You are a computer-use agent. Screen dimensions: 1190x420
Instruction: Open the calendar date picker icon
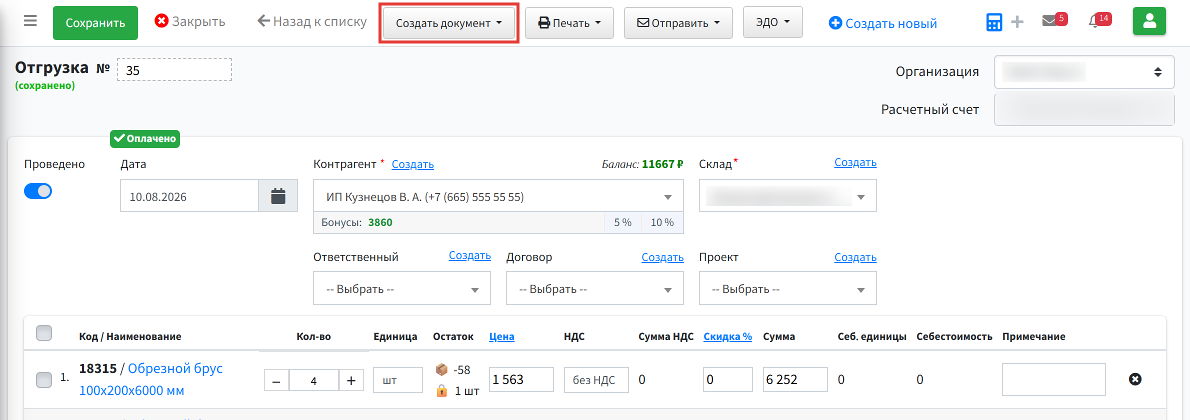(x=279, y=196)
